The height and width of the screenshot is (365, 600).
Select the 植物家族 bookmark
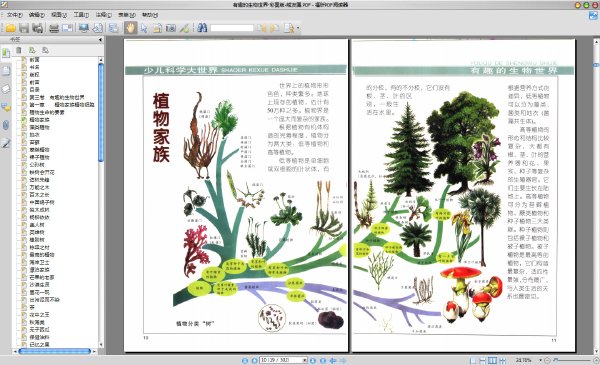point(39,119)
